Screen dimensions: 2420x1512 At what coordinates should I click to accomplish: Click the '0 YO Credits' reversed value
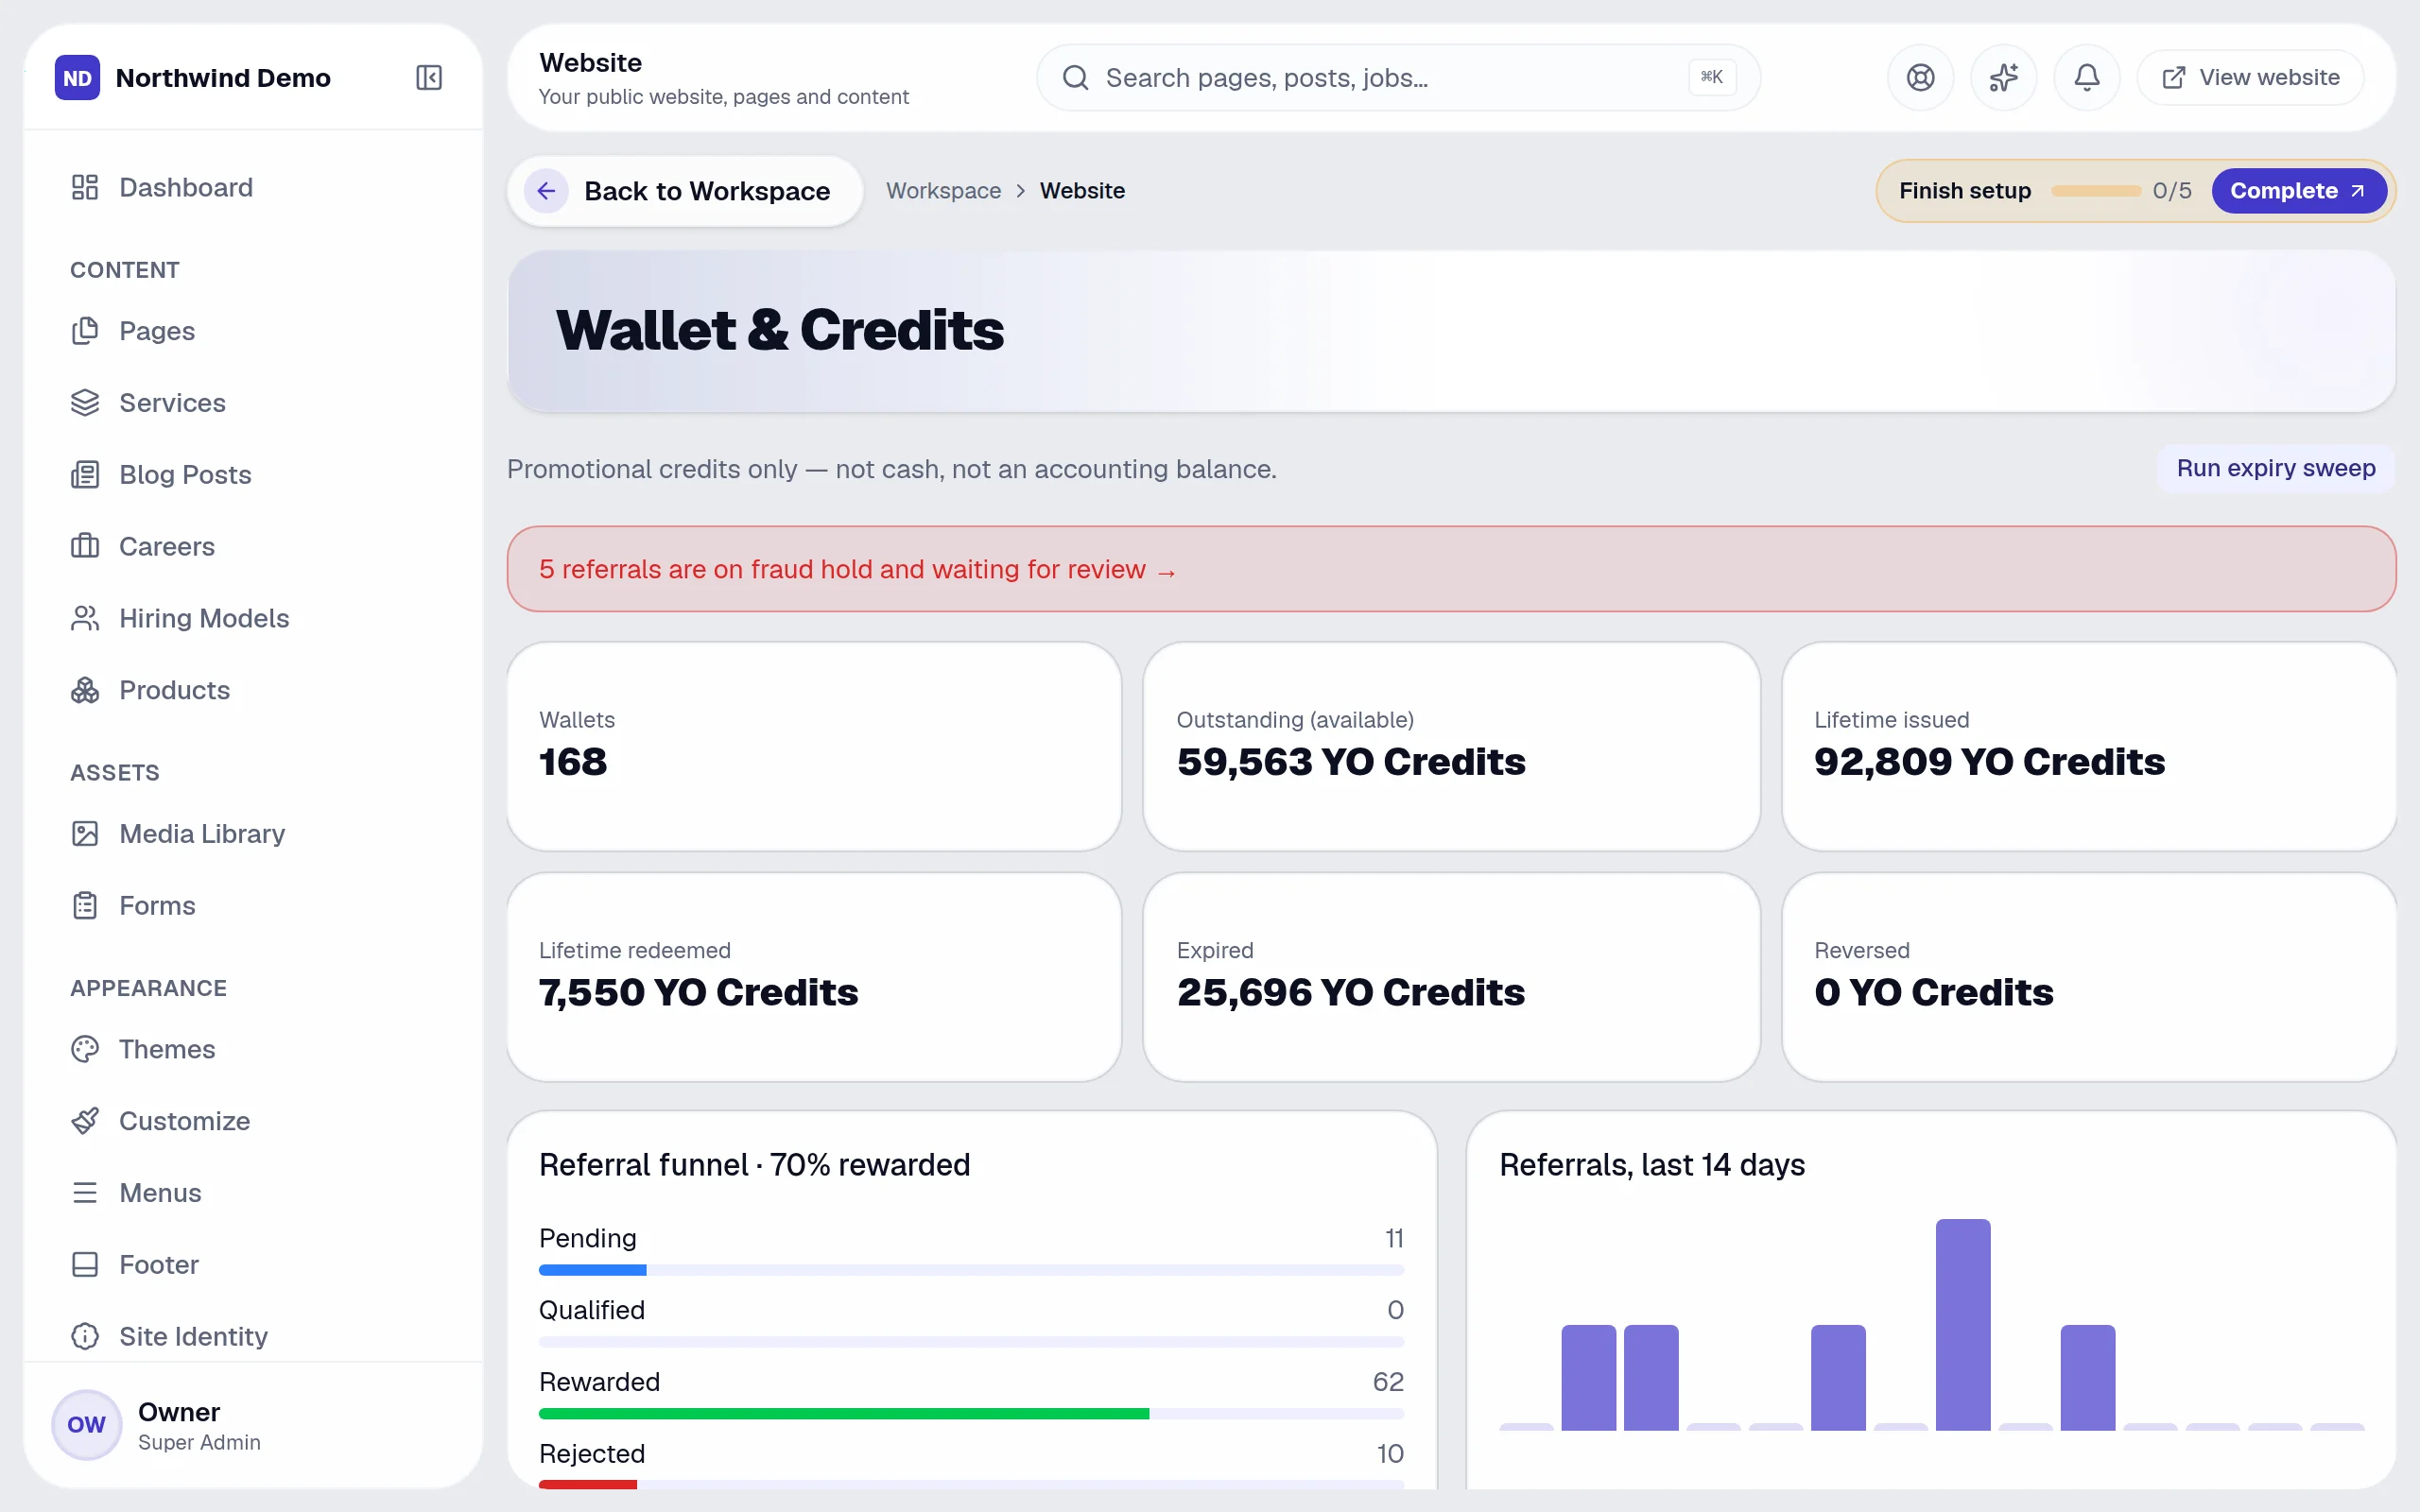tap(1933, 992)
